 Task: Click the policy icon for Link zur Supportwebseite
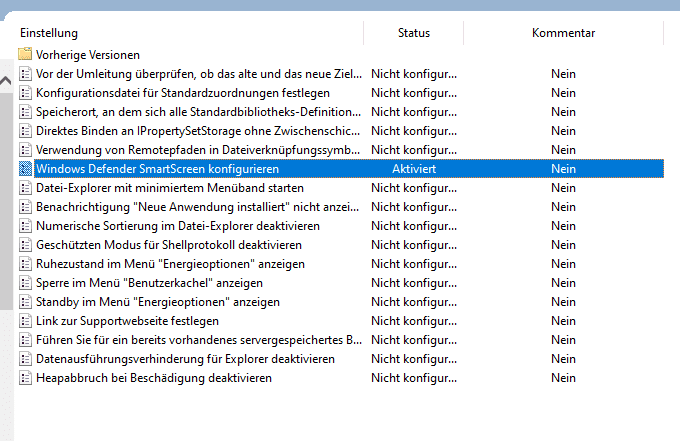[26, 321]
